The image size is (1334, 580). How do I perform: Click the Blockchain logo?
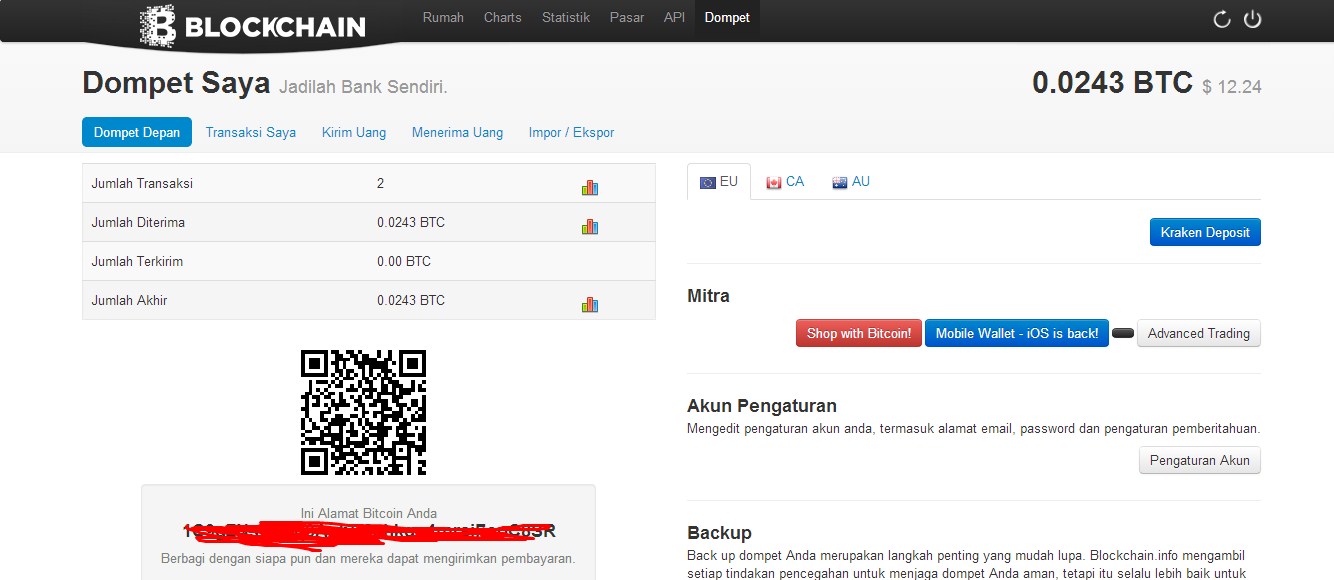[x=252, y=26]
